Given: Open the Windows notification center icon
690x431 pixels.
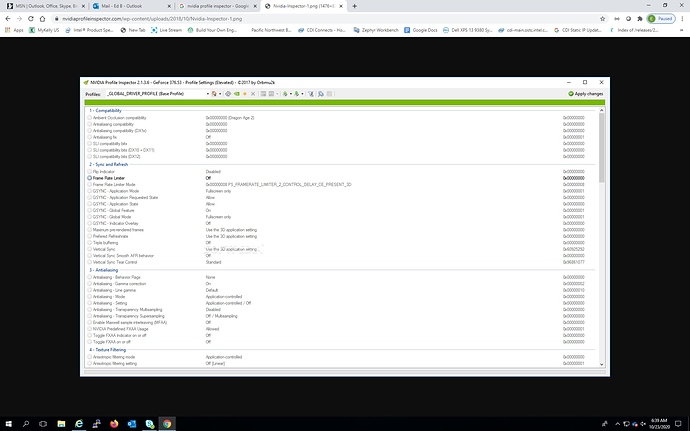Looking at the screenshot, I should [x=678, y=424].
